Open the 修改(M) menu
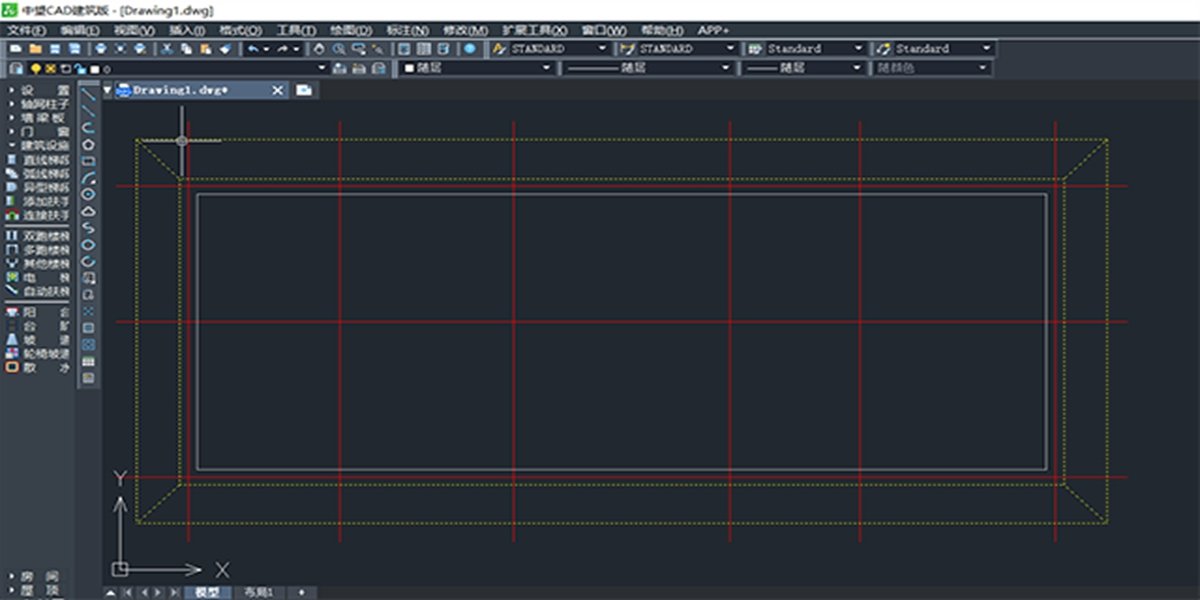The height and width of the screenshot is (600, 1200). click(466, 30)
